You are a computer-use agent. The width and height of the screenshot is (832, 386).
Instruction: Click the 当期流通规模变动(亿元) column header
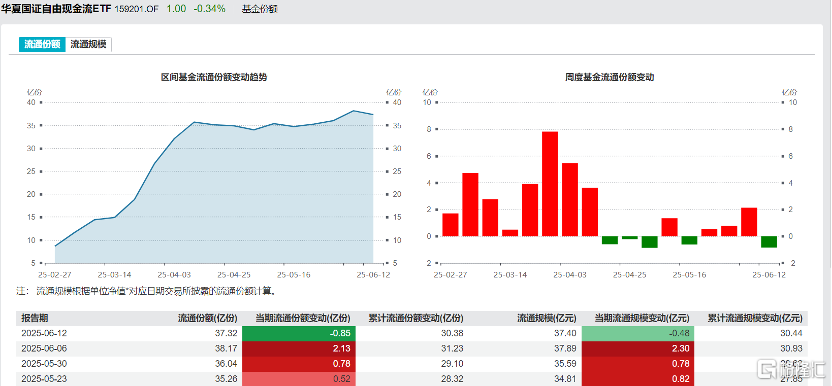[642, 318]
